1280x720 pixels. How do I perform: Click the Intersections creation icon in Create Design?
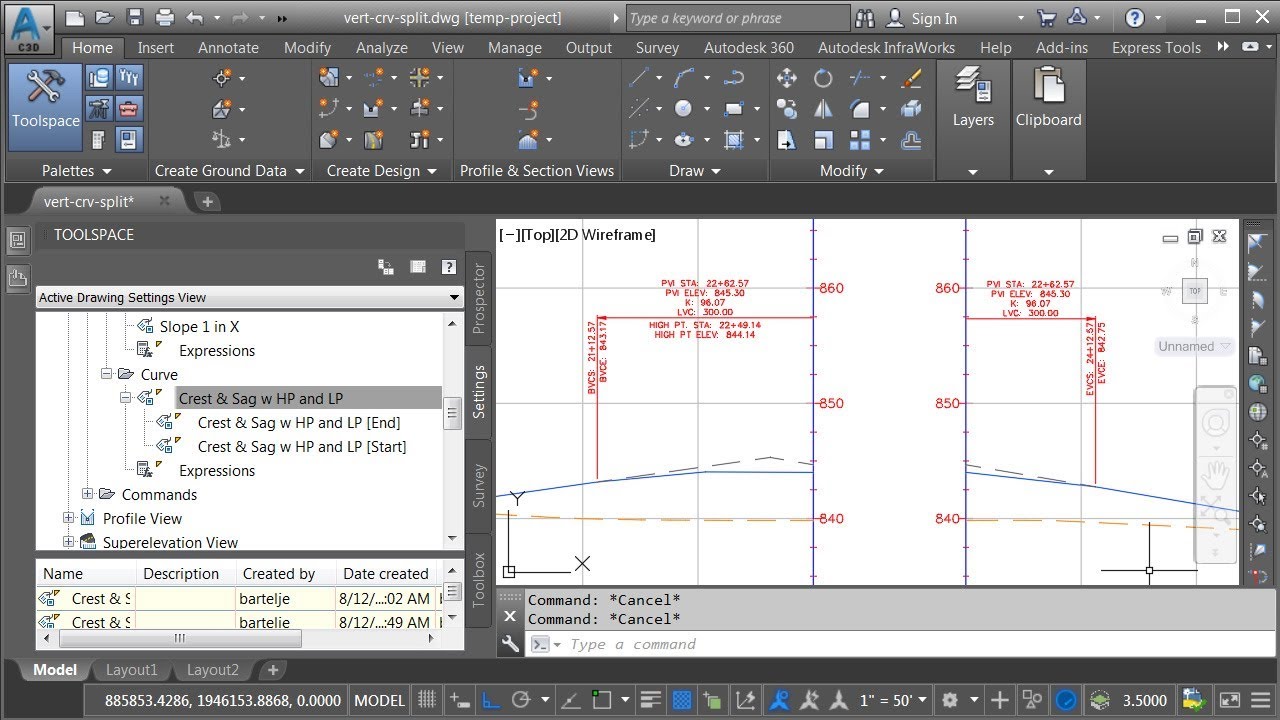419,78
